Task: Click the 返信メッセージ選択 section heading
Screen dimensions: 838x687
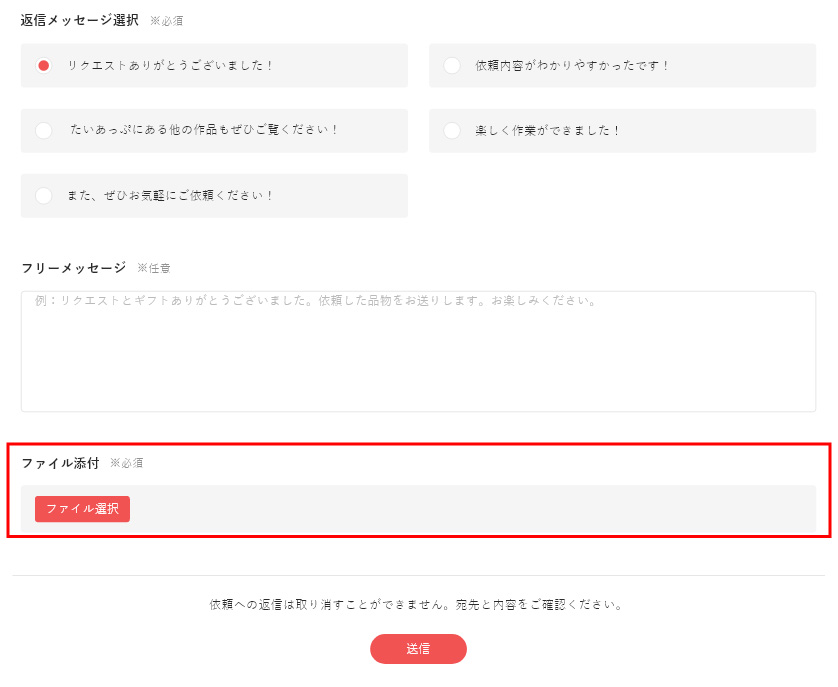Action: pyautogui.click(x=80, y=20)
